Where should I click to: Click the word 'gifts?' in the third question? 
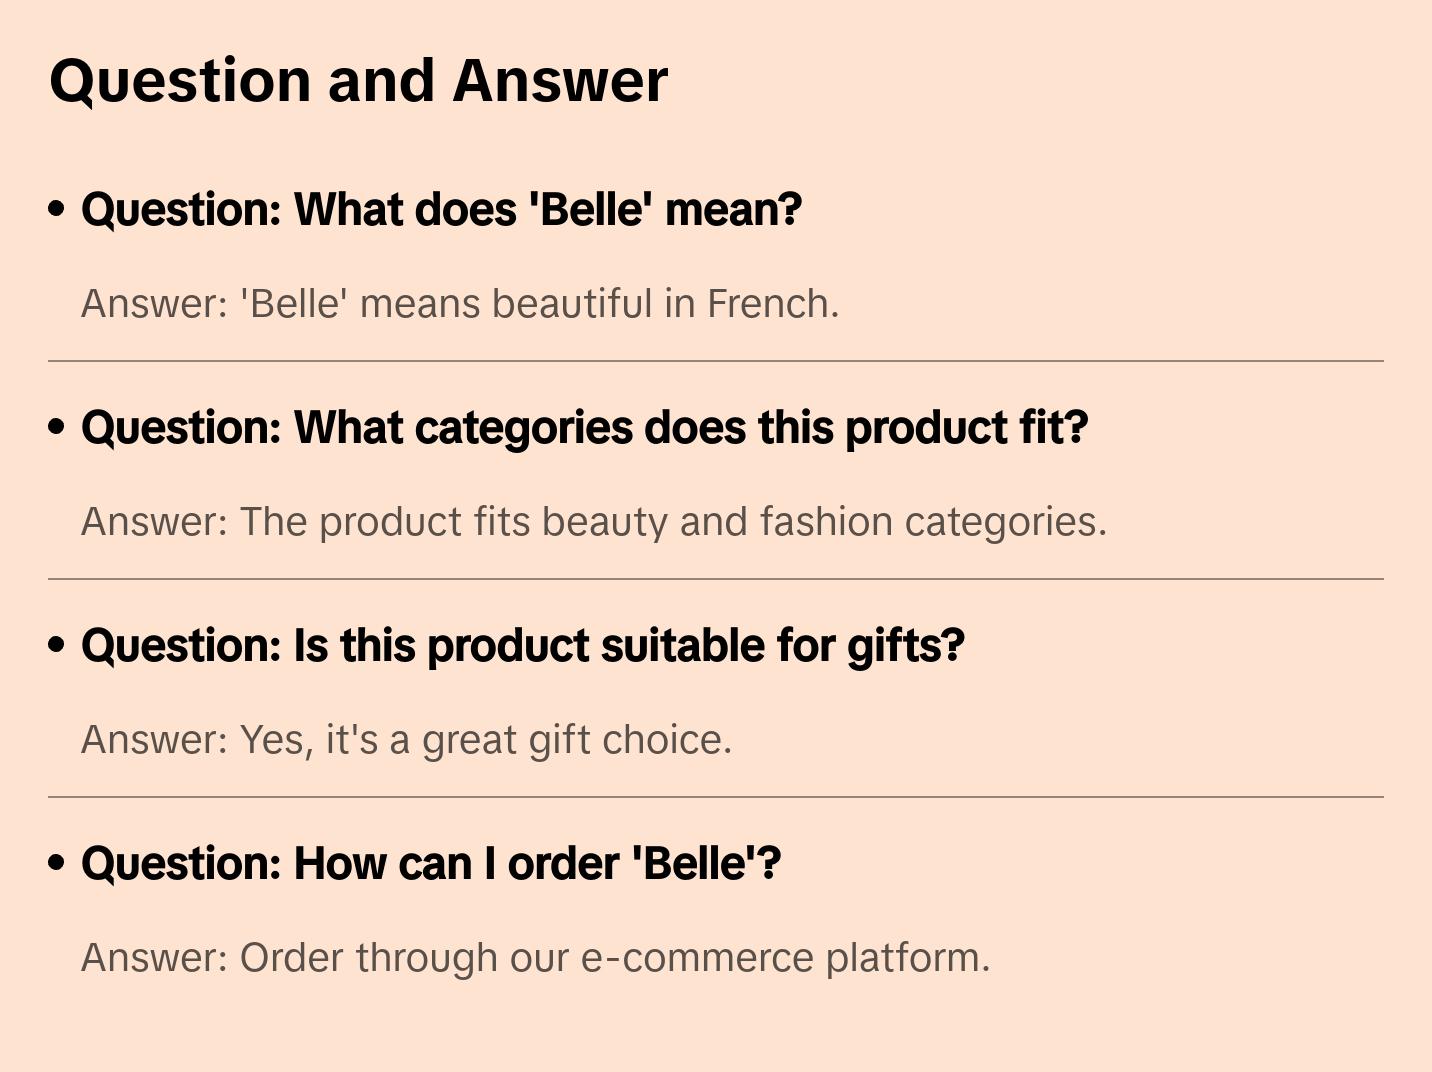coord(905,646)
